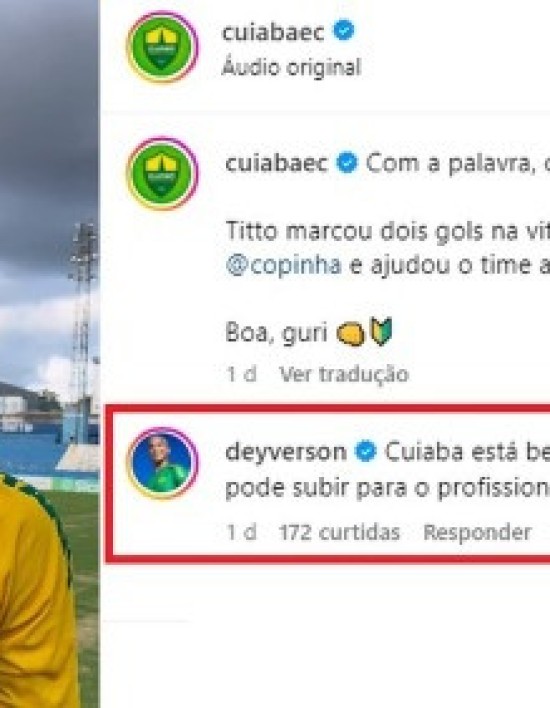Click verified badge next to caption username

coord(347,163)
